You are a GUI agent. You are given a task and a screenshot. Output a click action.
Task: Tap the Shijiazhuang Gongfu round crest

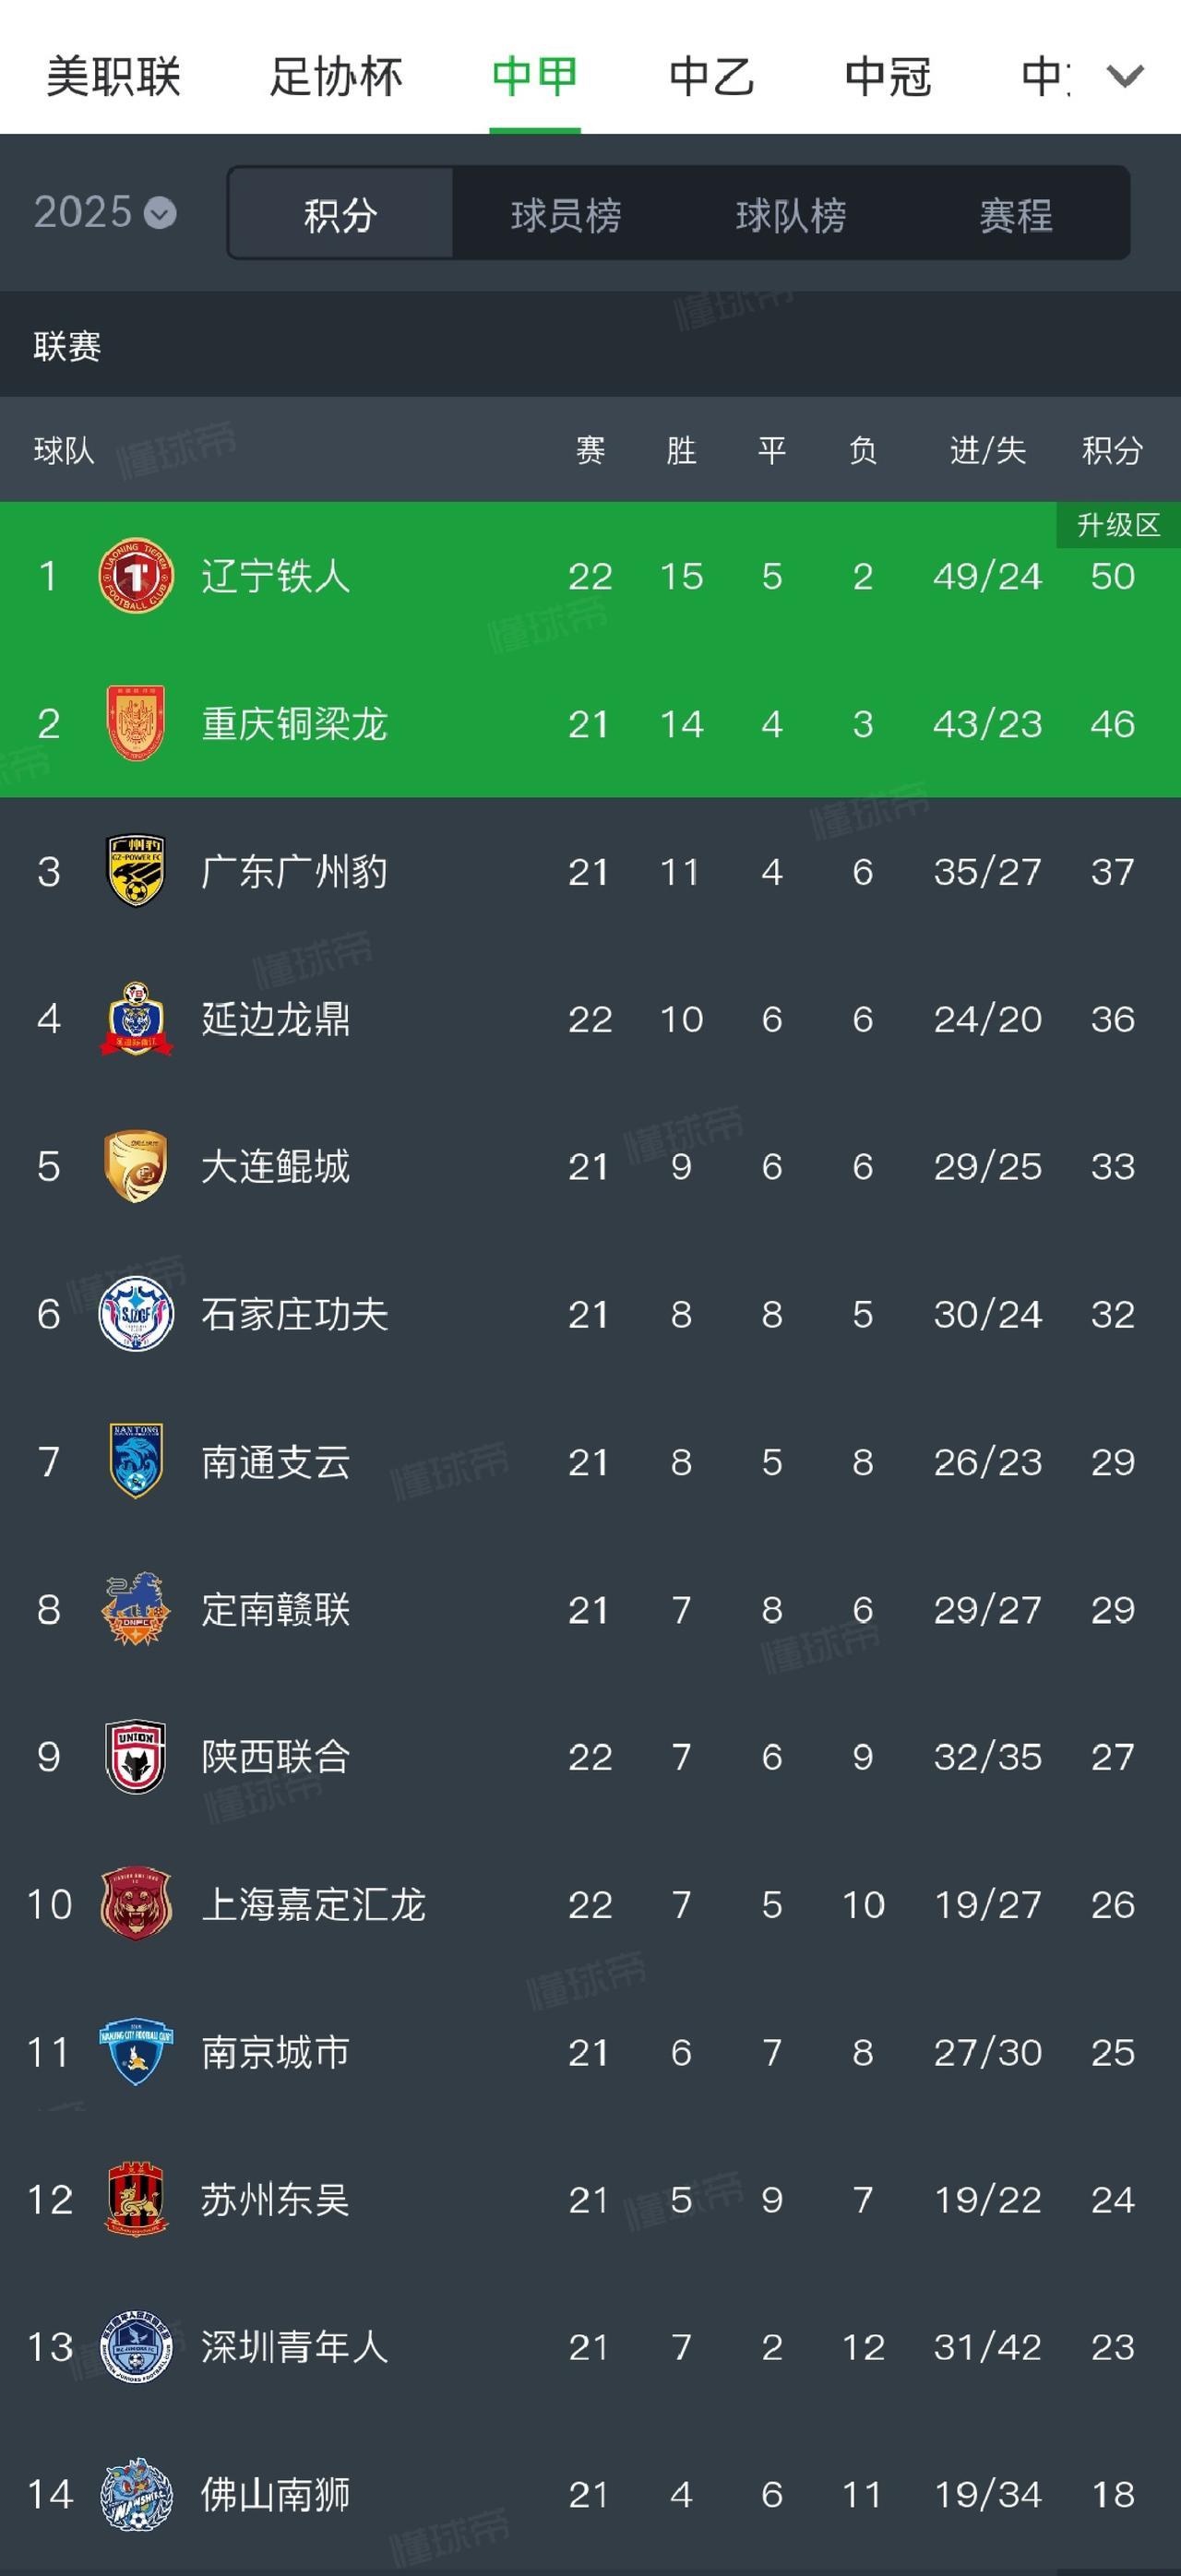(136, 1314)
